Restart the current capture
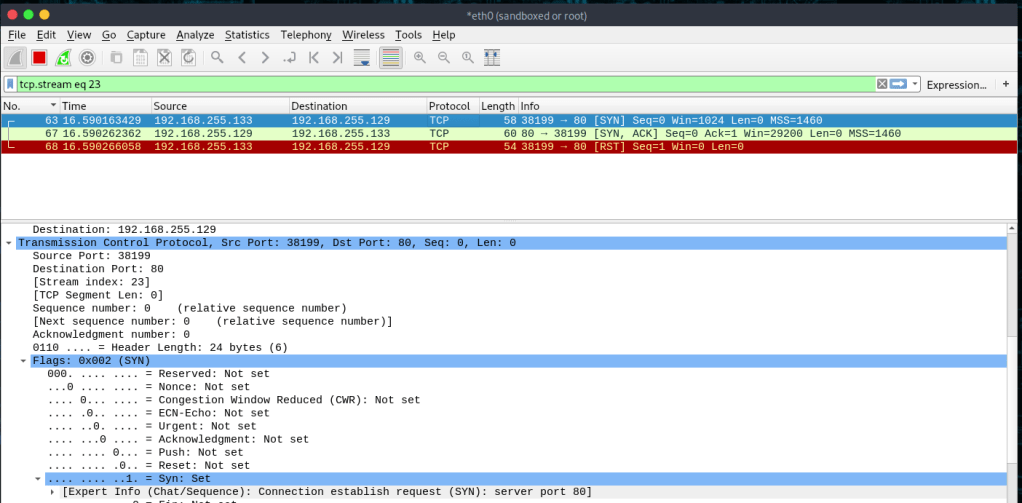The image size is (1022, 503). tap(63, 58)
